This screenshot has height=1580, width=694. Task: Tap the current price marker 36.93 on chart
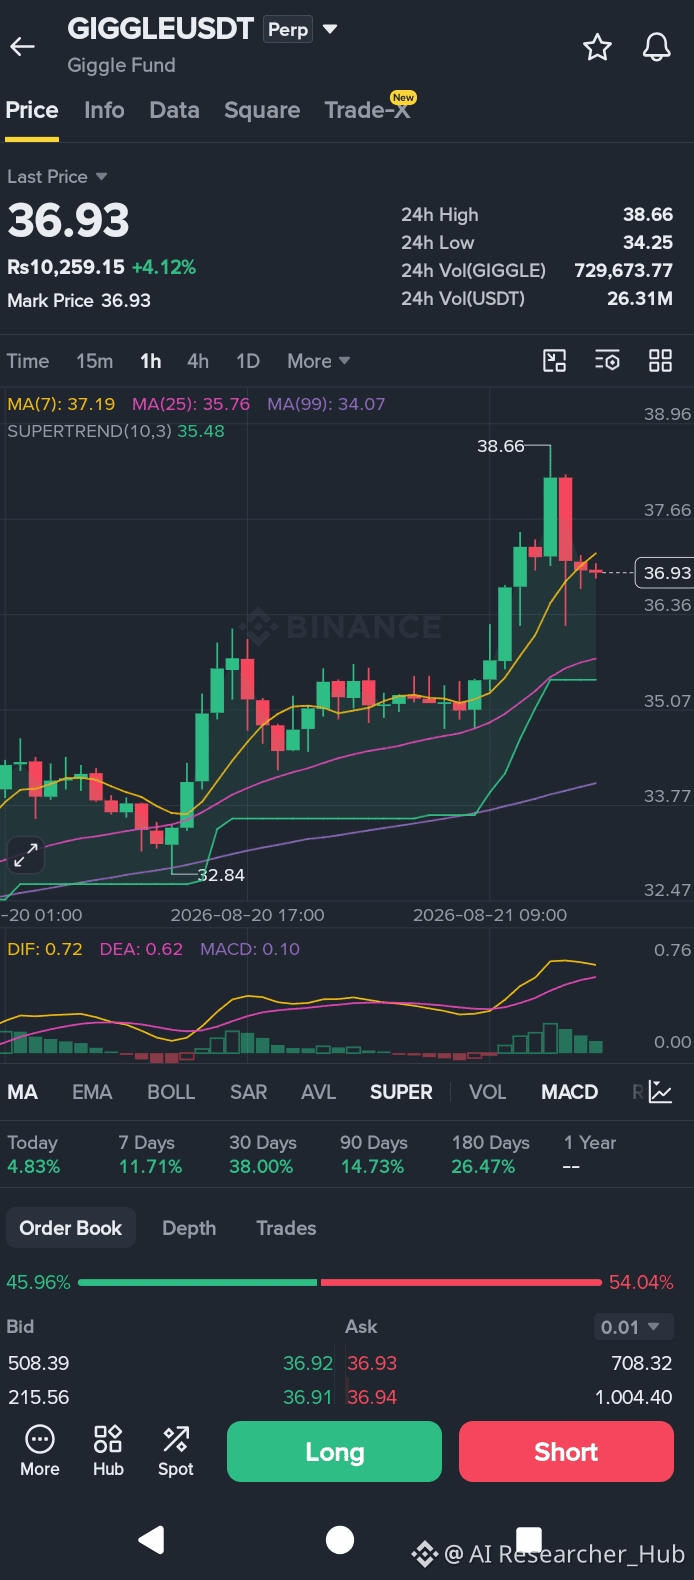[x=665, y=573]
